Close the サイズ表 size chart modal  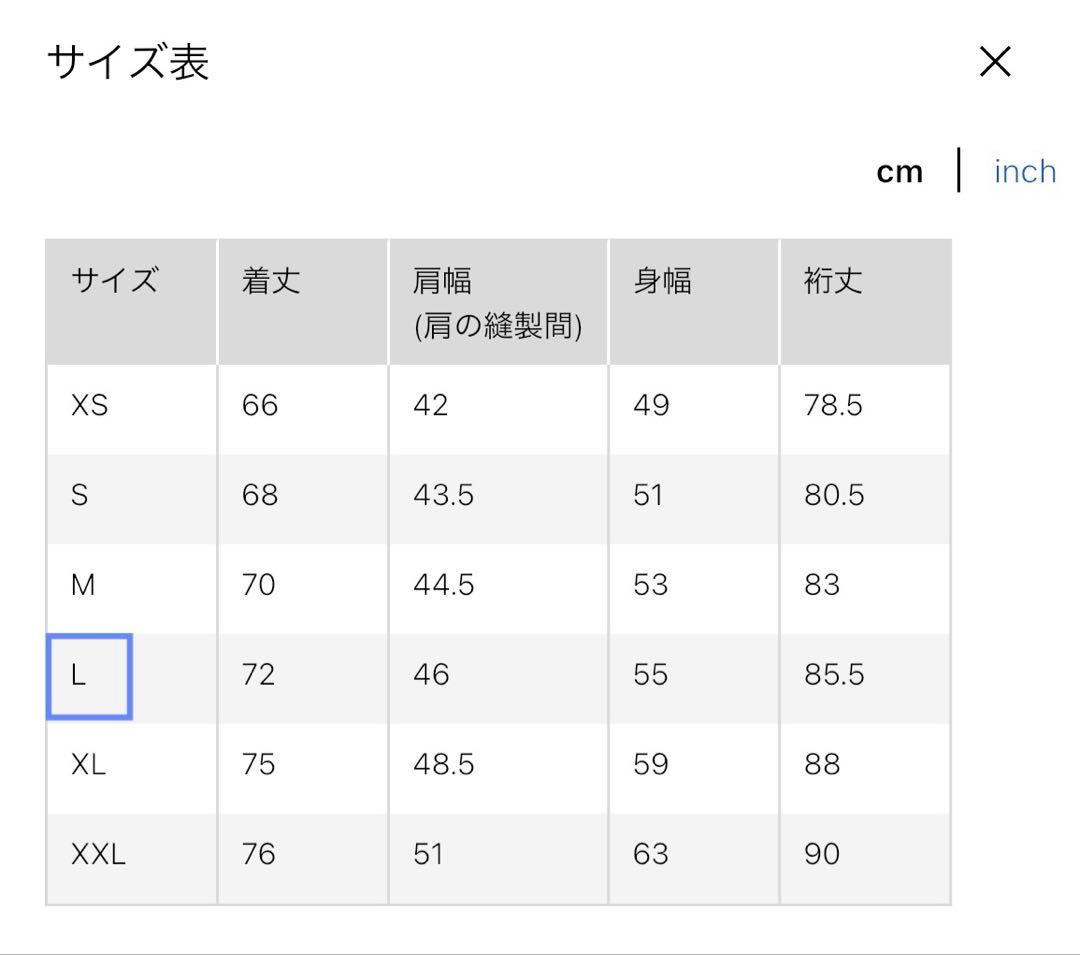coord(996,62)
